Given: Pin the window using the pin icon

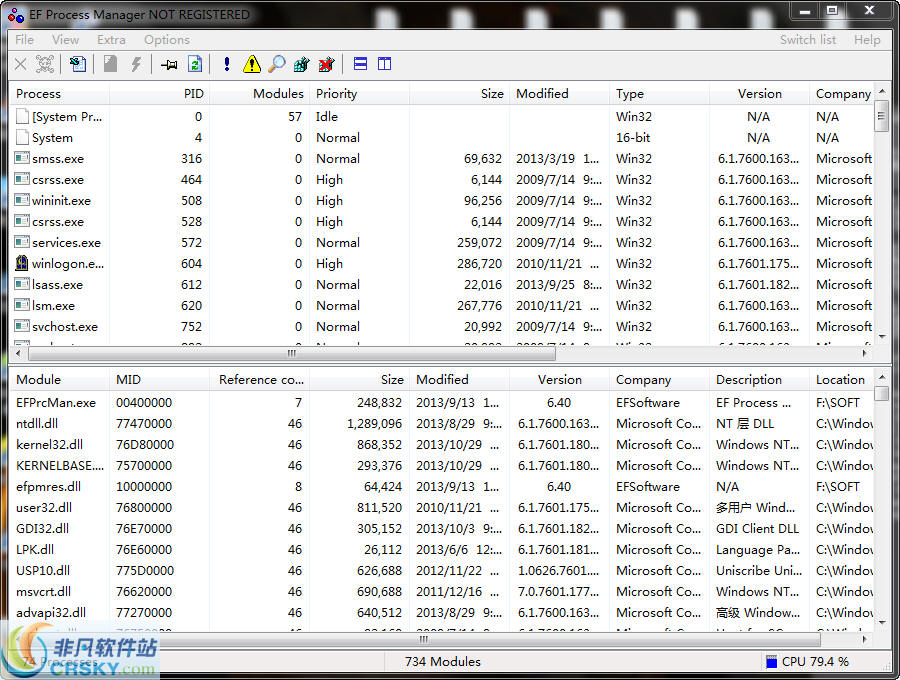Looking at the screenshot, I should point(170,64).
